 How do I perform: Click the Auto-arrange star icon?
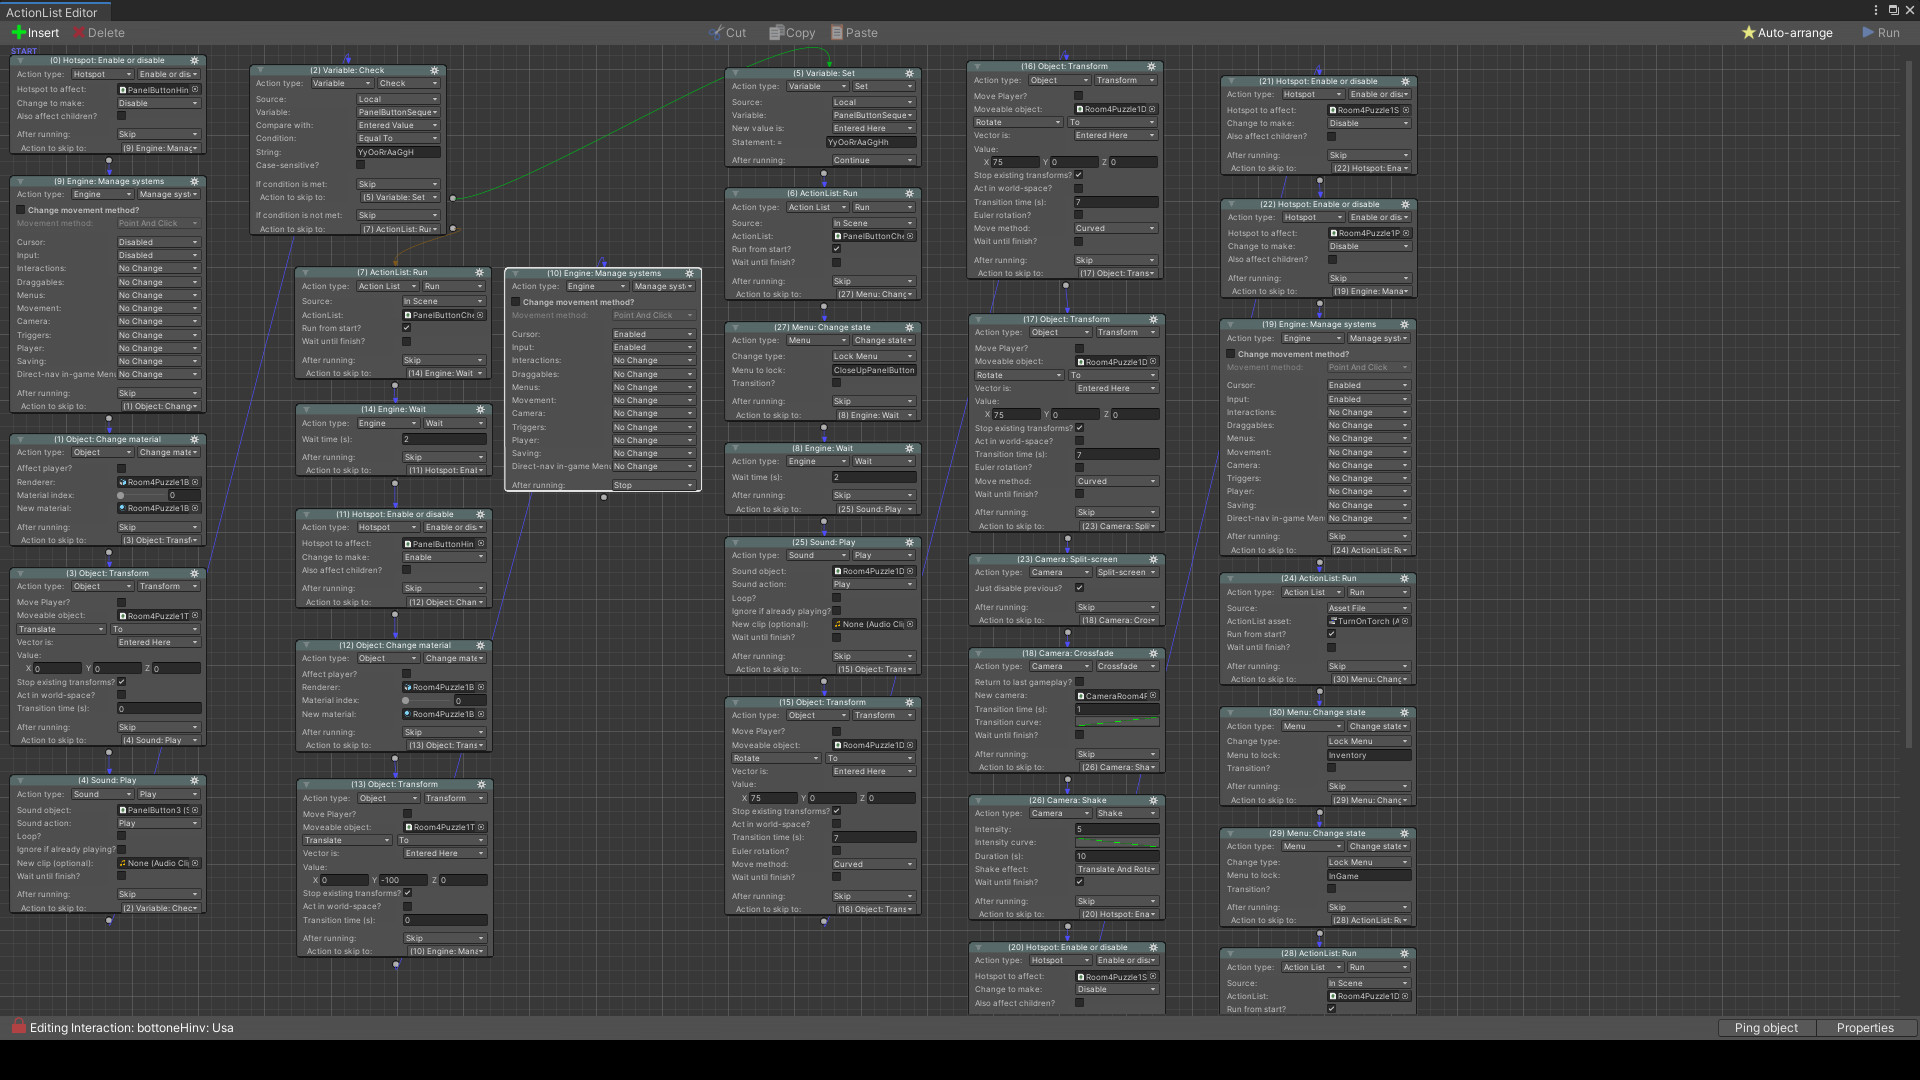[x=1748, y=33]
